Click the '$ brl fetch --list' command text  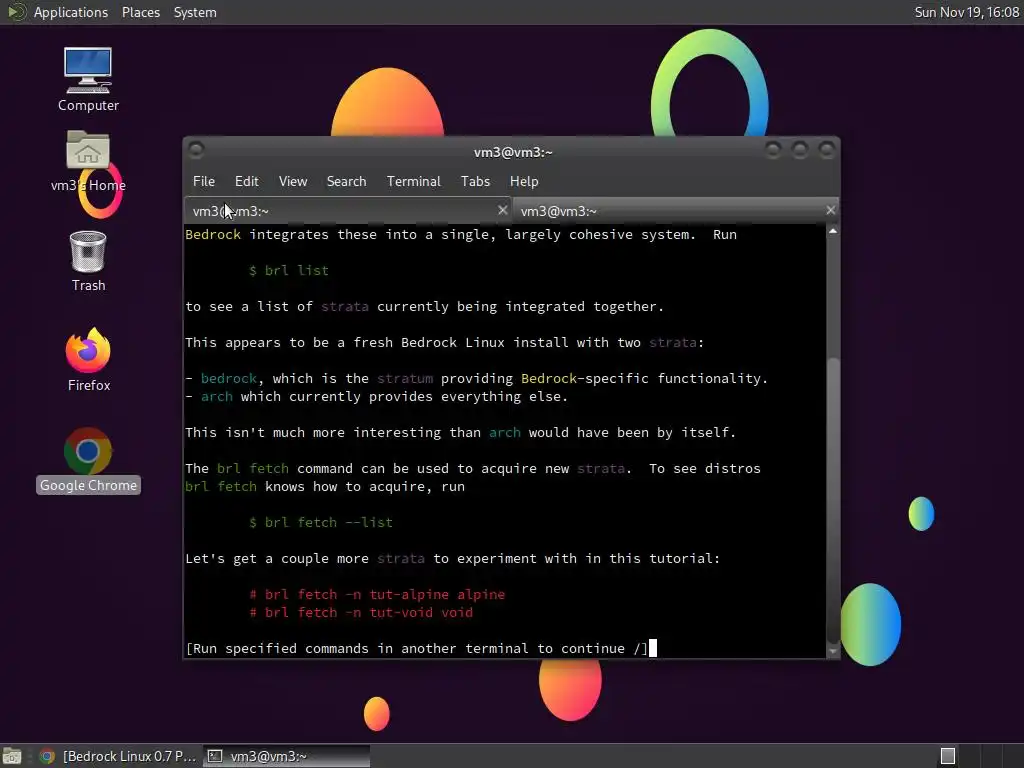[x=321, y=522]
